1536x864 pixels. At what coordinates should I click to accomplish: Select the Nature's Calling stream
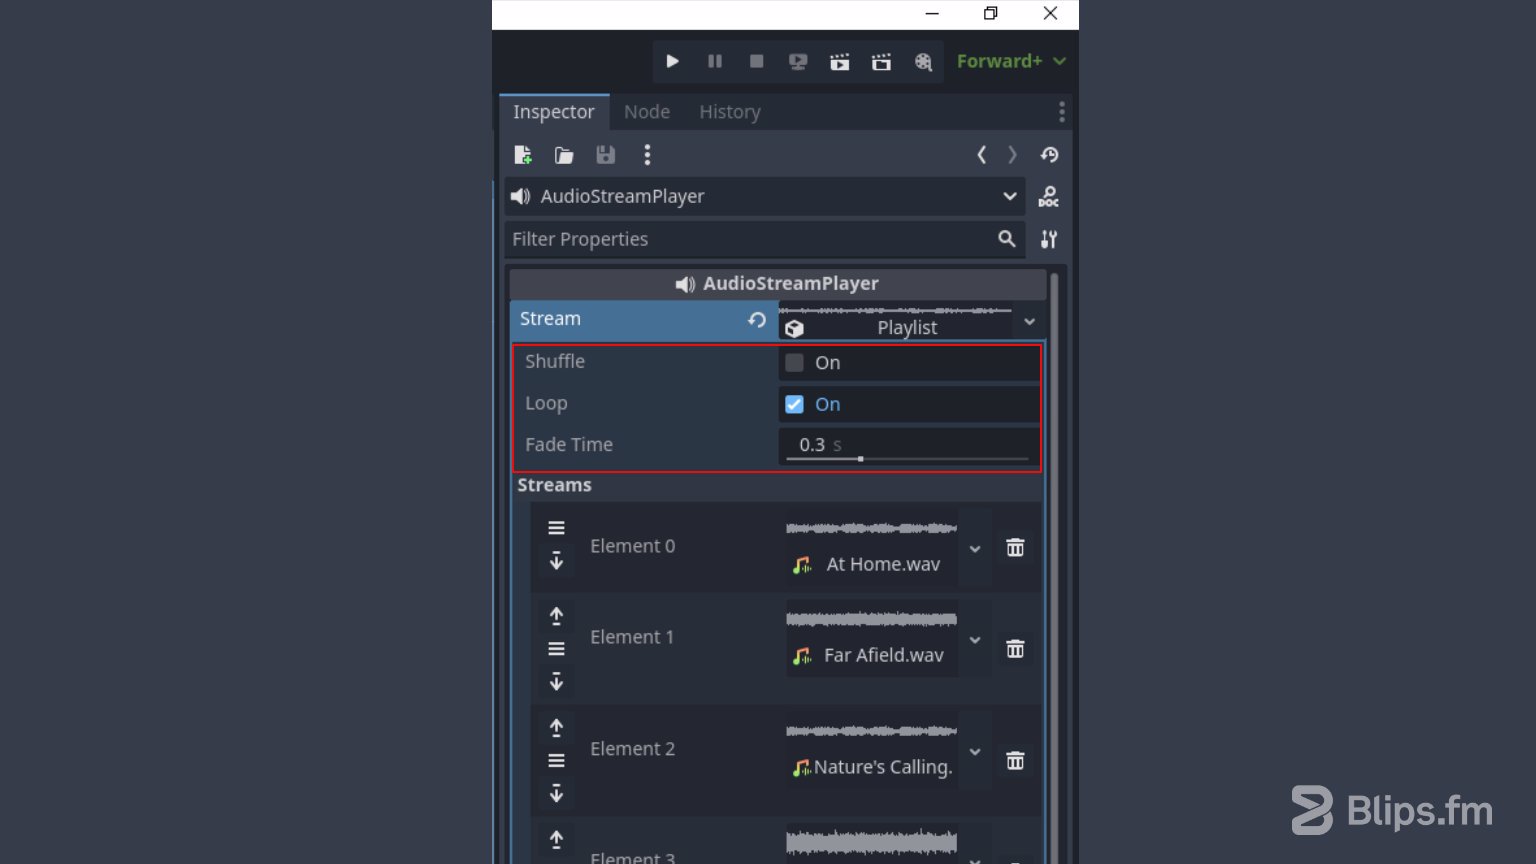click(x=871, y=750)
